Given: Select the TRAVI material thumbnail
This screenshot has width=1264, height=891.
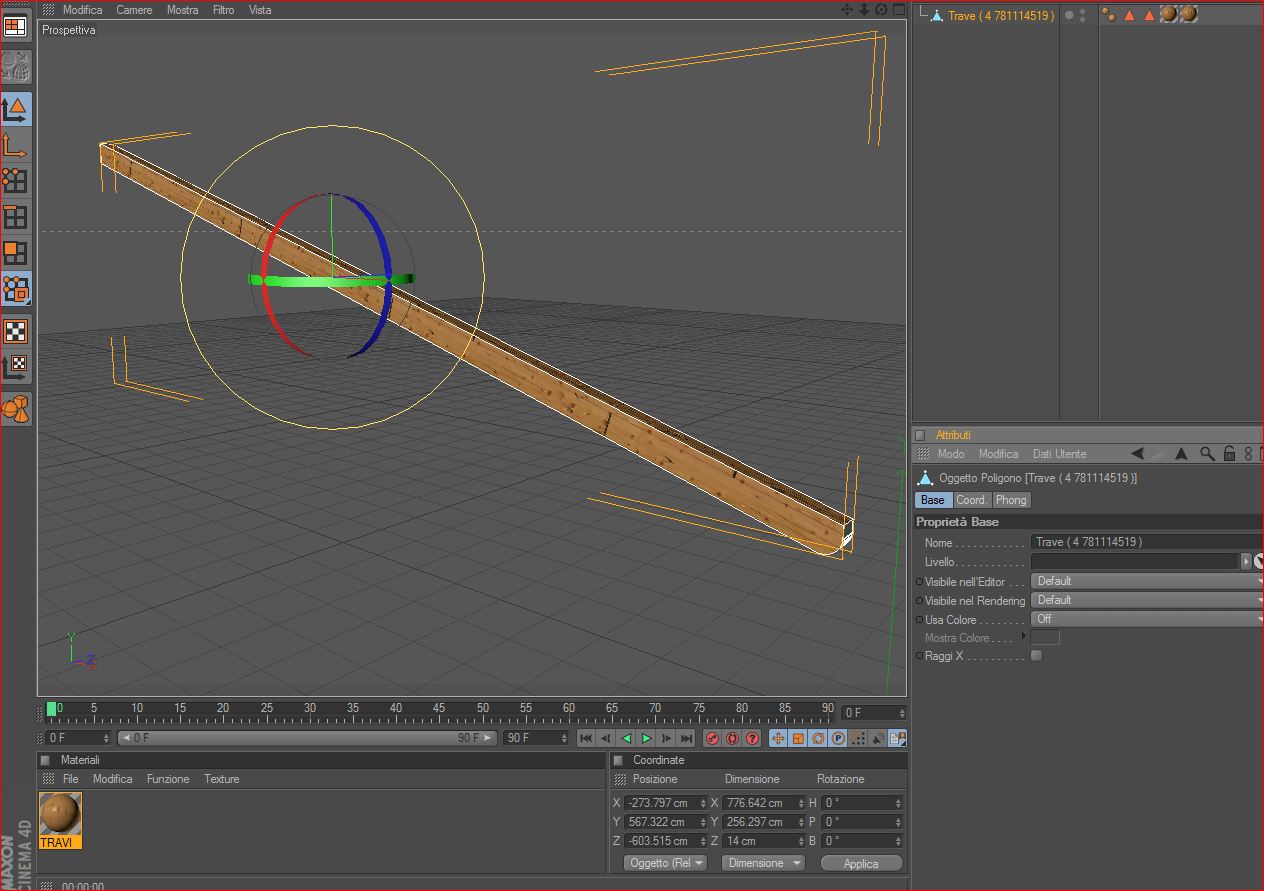Looking at the screenshot, I should [x=60, y=820].
